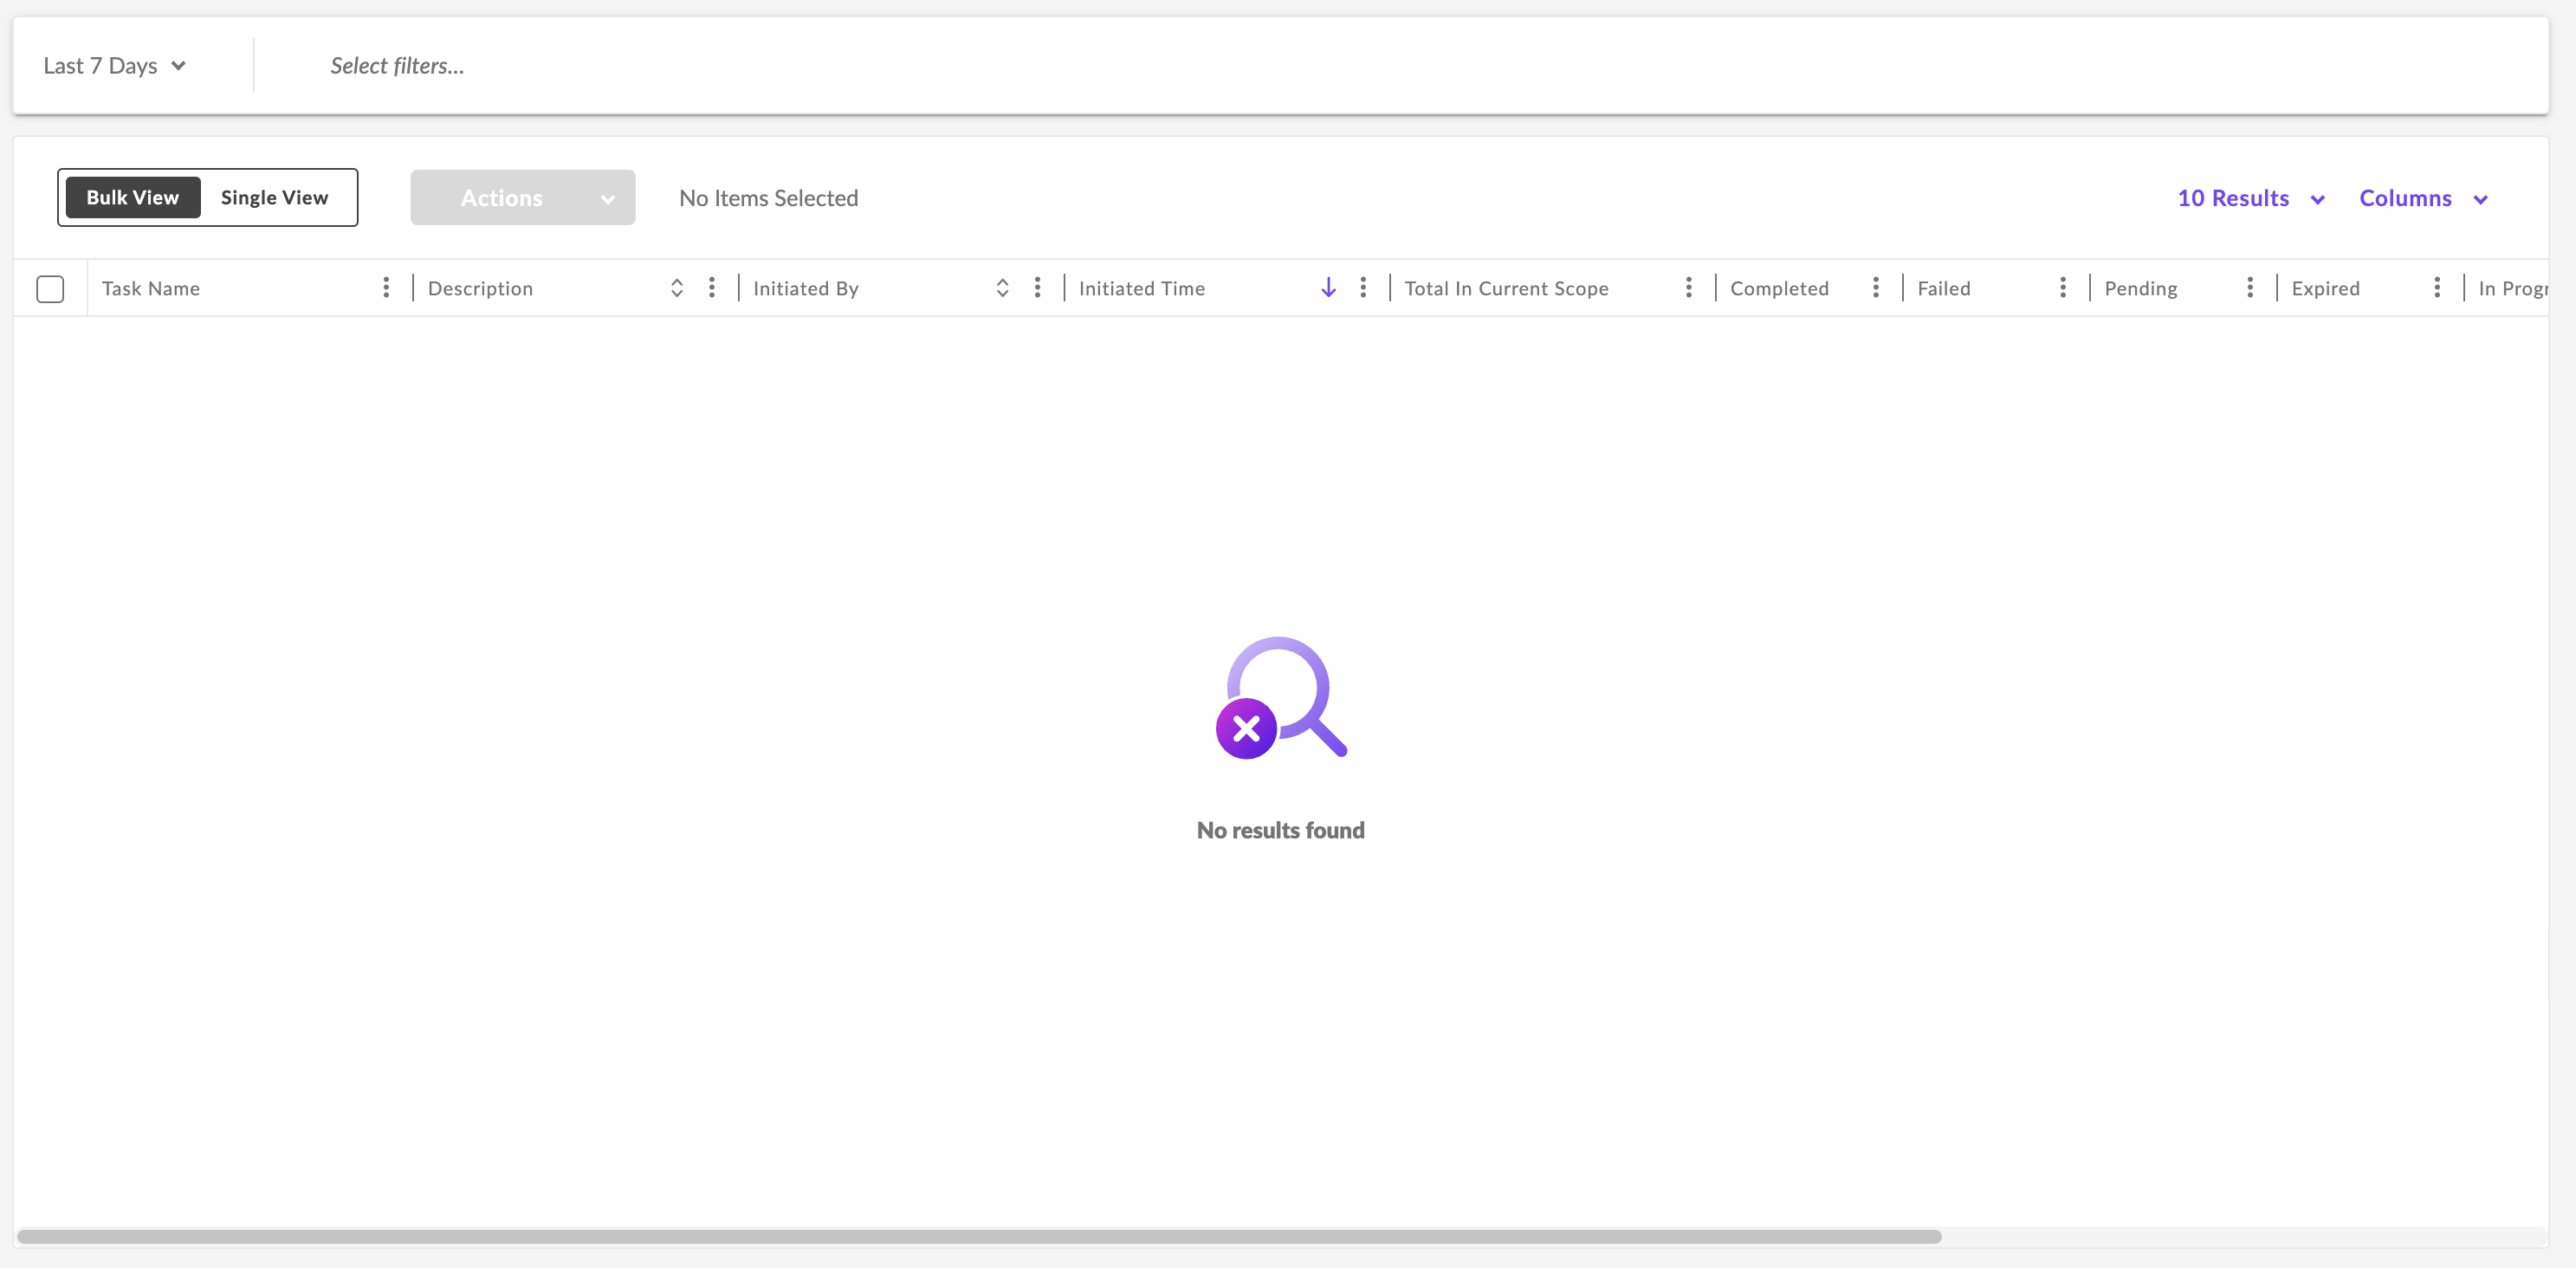Open the Last 7 Days dropdown
2576x1268 pixels.
point(114,66)
